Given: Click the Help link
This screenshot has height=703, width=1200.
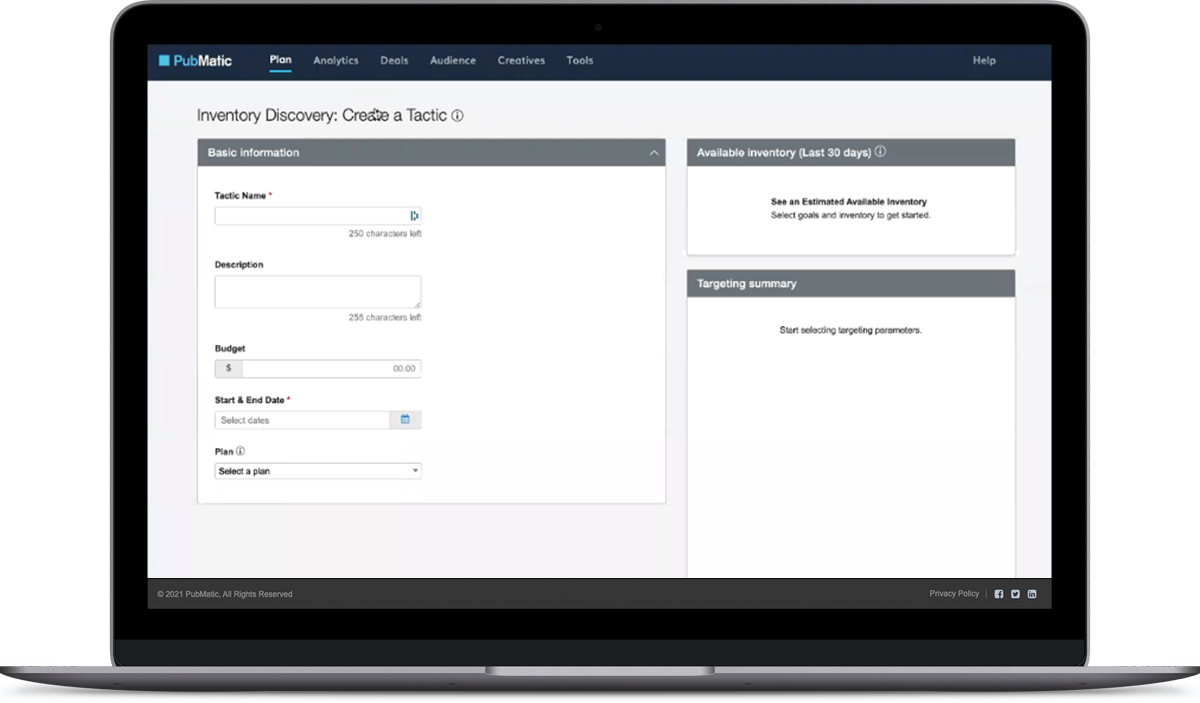Looking at the screenshot, I should tap(984, 61).
